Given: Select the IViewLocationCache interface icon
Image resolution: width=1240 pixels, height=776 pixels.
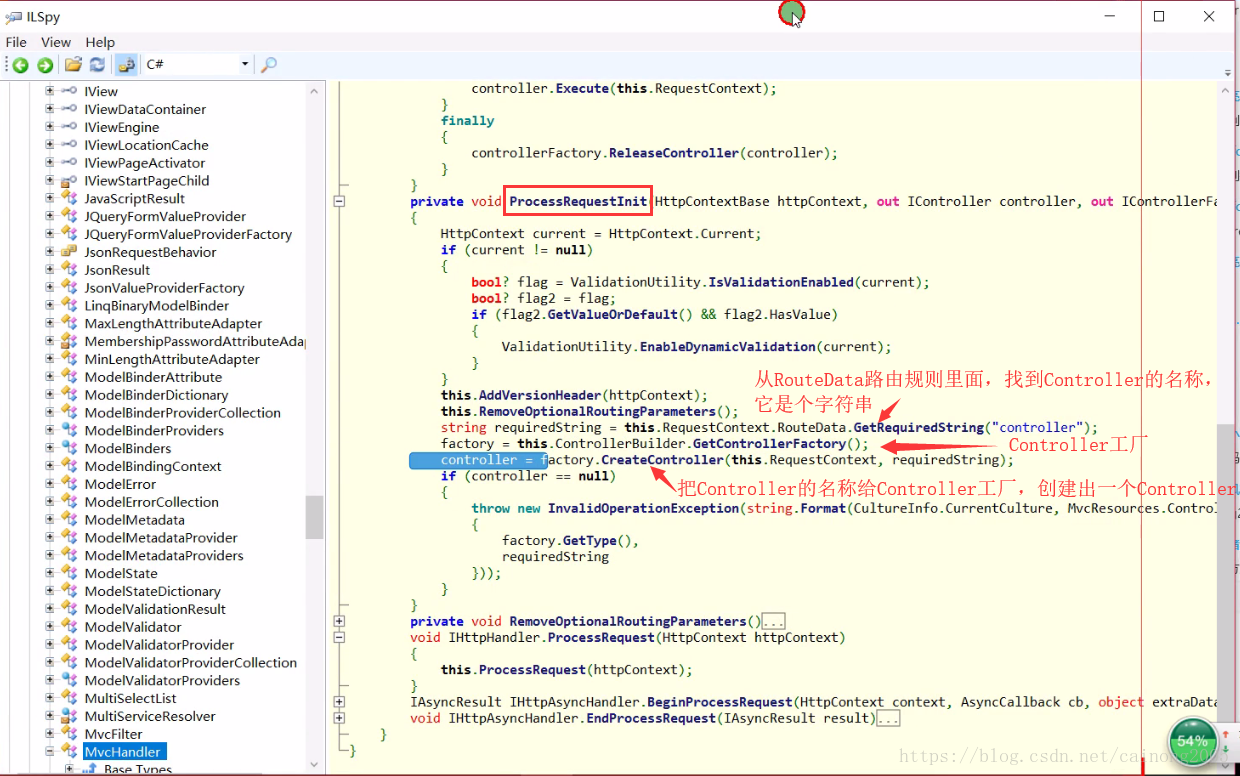Looking at the screenshot, I should 69,145.
